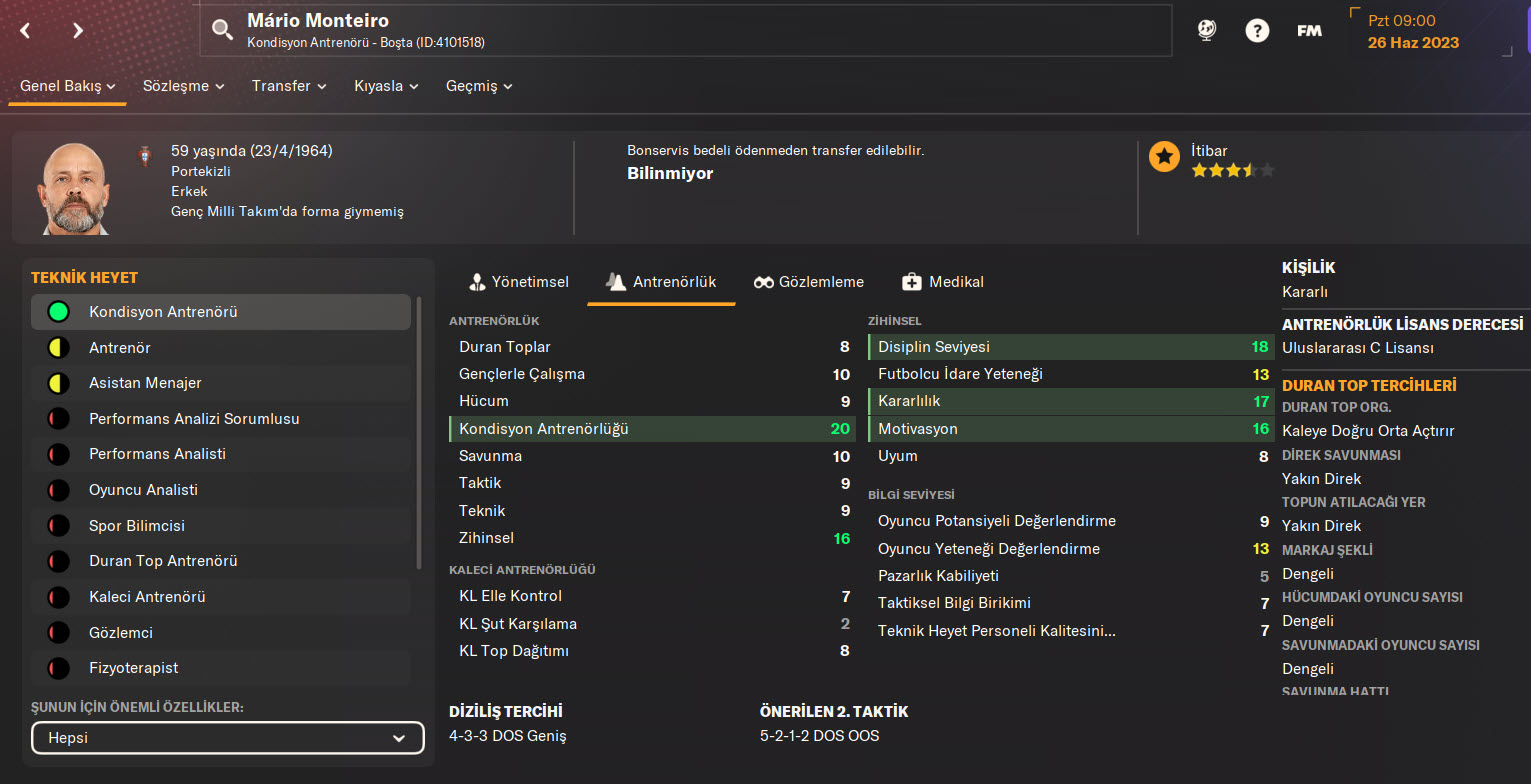Viewport: 1531px width, 784px height.
Task: Open the Hepsi attributes dropdown
Action: click(x=228, y=739)
